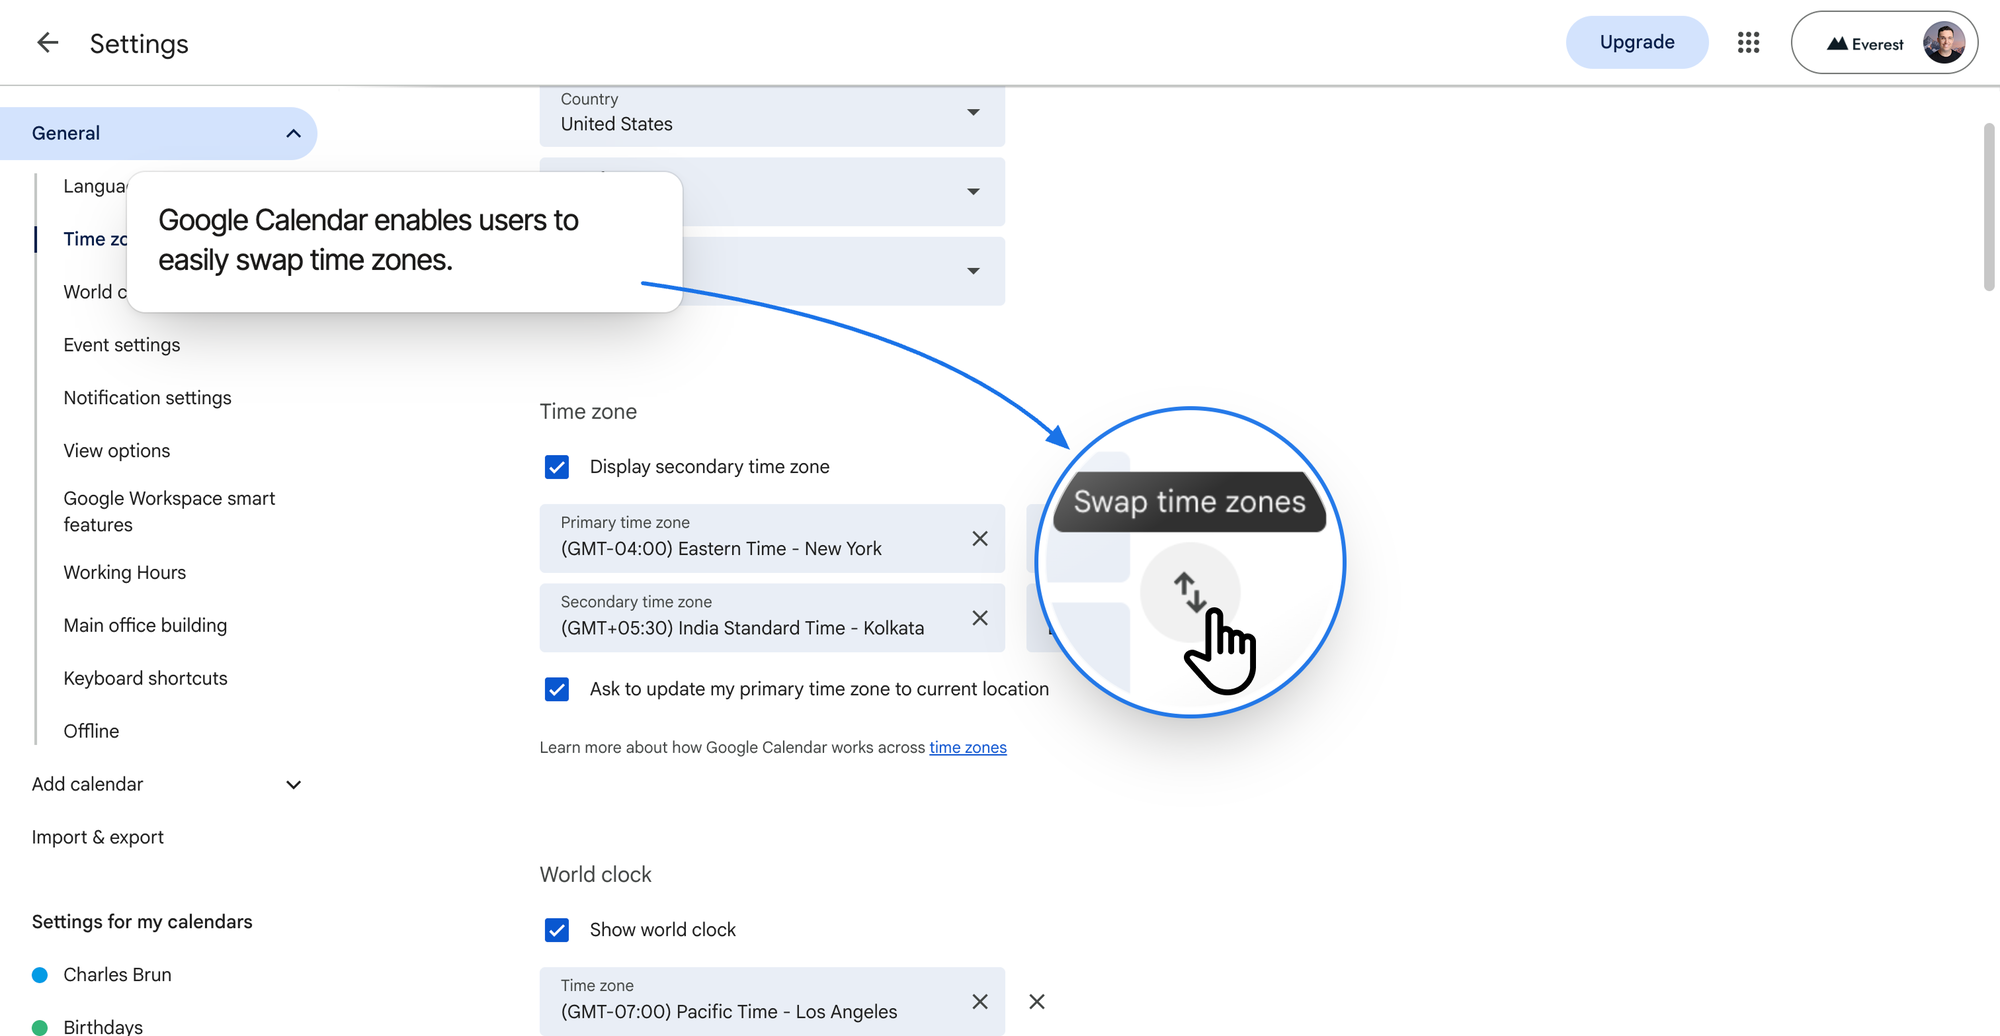Image resolution: width=2000 pixels, height=1036 pixels.
Task: Click the Settings page title
Action: (139, 44)
